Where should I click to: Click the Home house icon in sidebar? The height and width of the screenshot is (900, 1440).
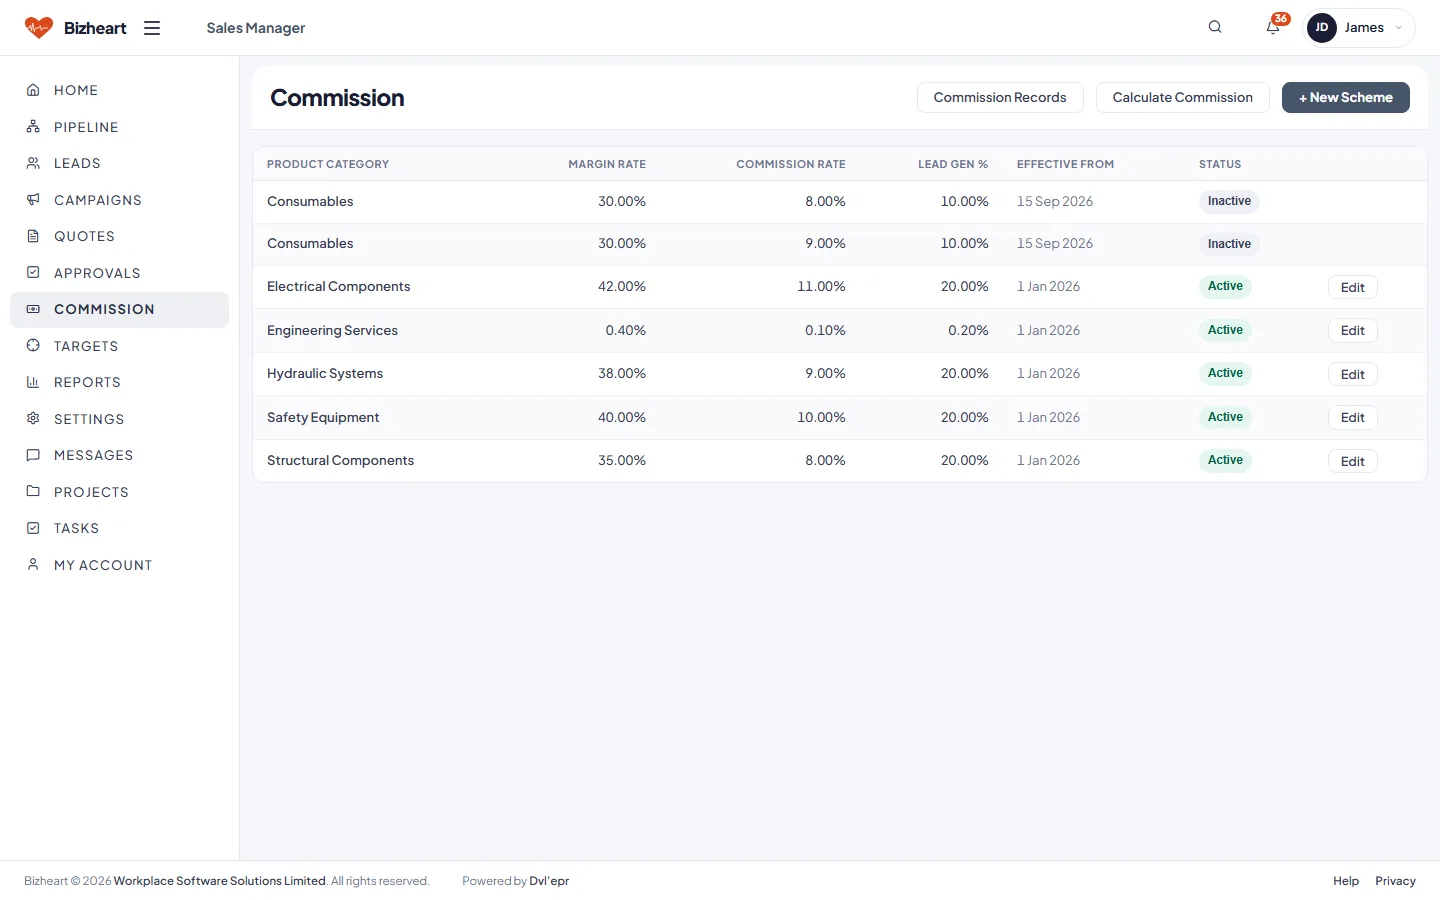click(33, 90)
